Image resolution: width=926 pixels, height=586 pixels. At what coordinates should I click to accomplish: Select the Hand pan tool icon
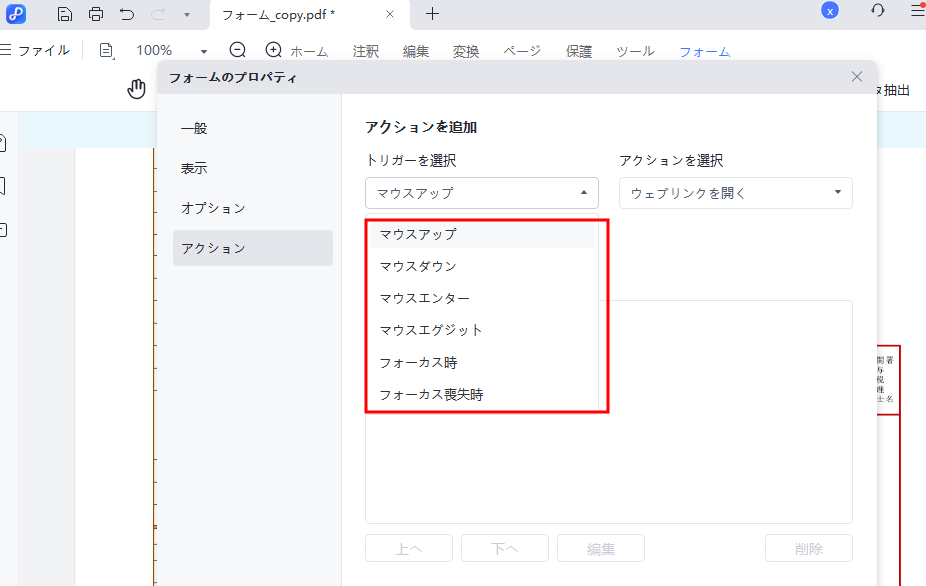136,89
